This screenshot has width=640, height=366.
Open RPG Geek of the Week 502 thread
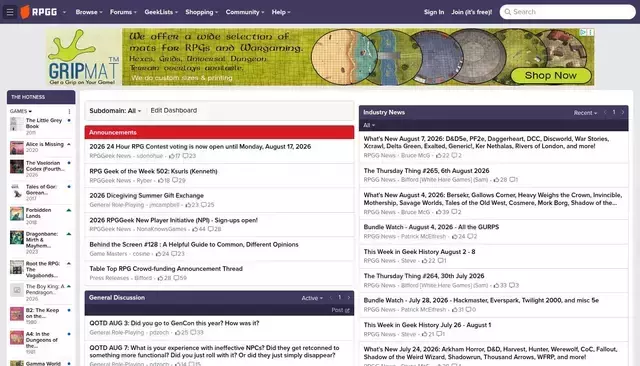tap(153, 171)
